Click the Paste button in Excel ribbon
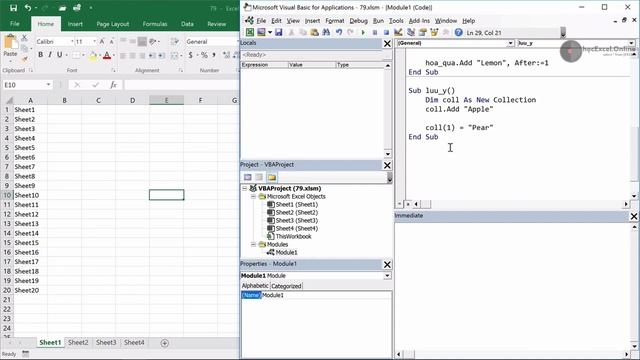Image resolution: width=640 pixels, height=360 pixels. [x=10, y=46]
